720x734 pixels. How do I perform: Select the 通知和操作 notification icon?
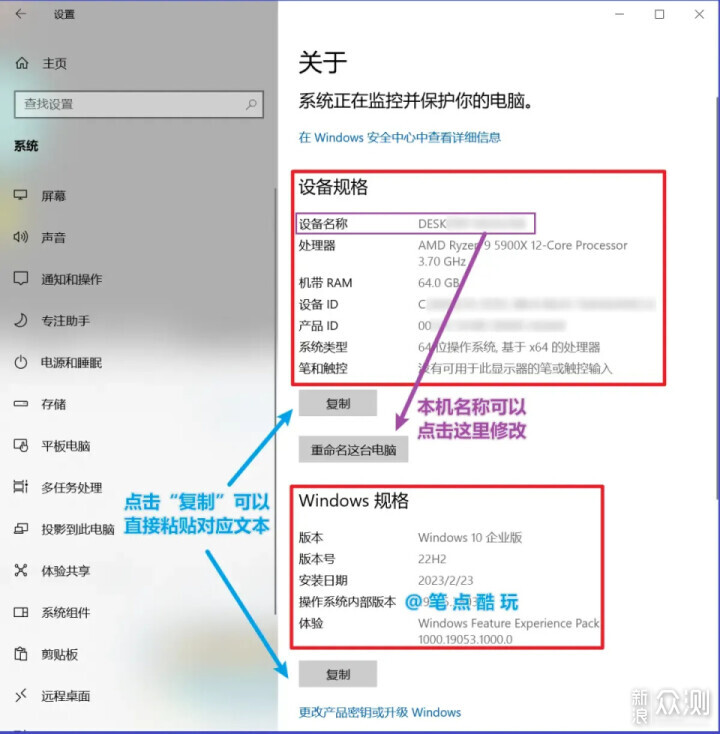click(21, 279)
